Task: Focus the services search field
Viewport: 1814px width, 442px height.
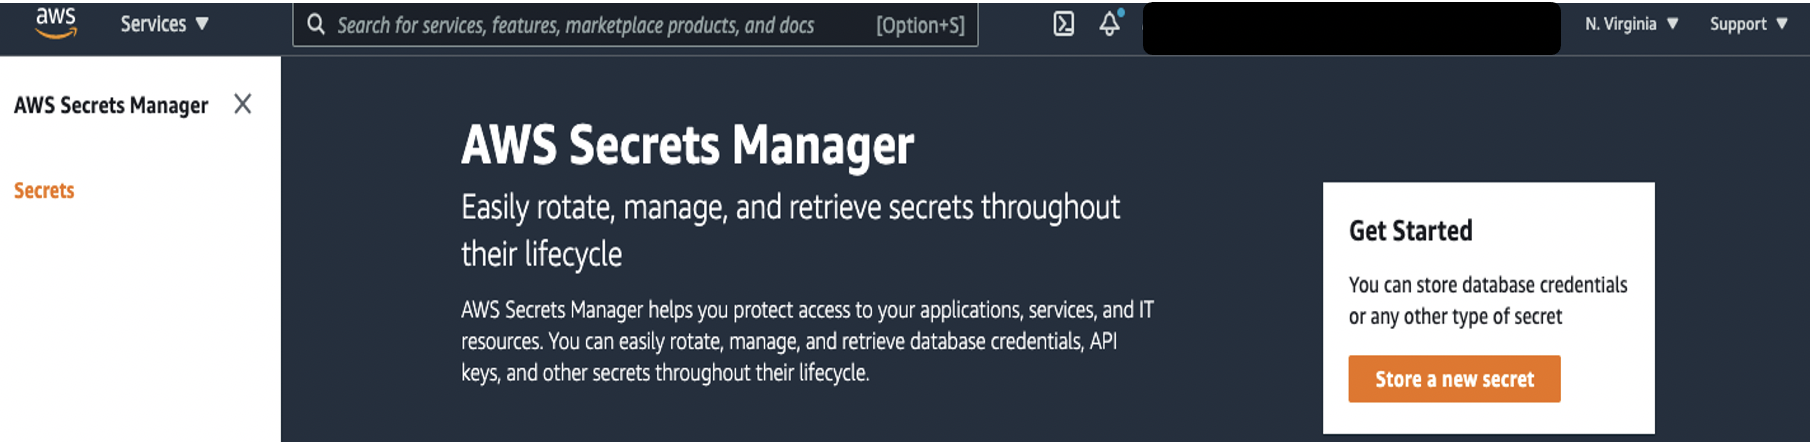Action: [x=635, y=25]
